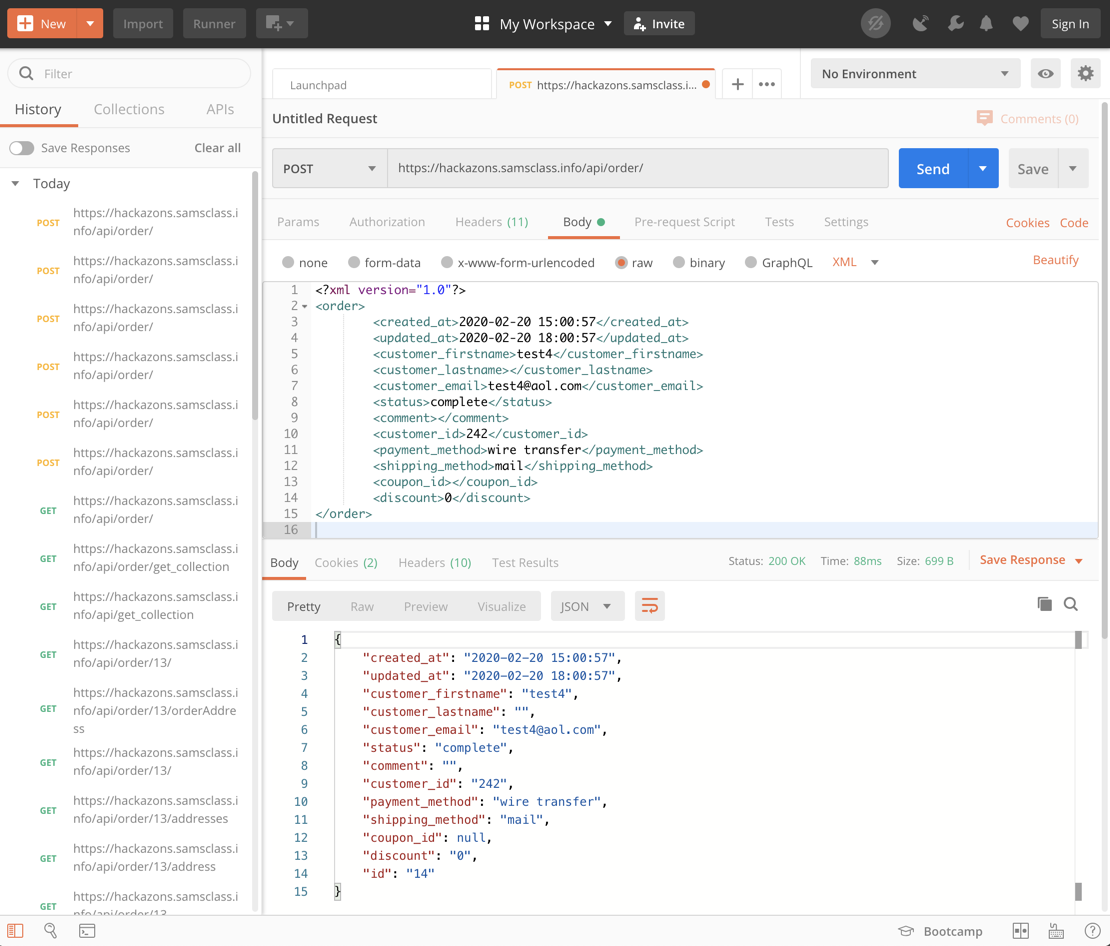Select the form-data body type

pyautogui.click(x=354, y=263)
